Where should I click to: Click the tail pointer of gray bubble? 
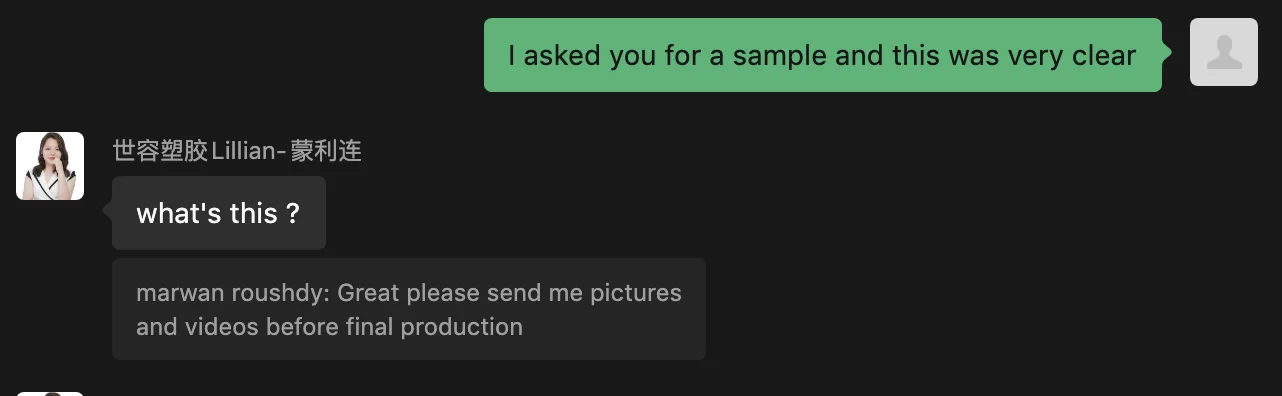click(108, 210)
